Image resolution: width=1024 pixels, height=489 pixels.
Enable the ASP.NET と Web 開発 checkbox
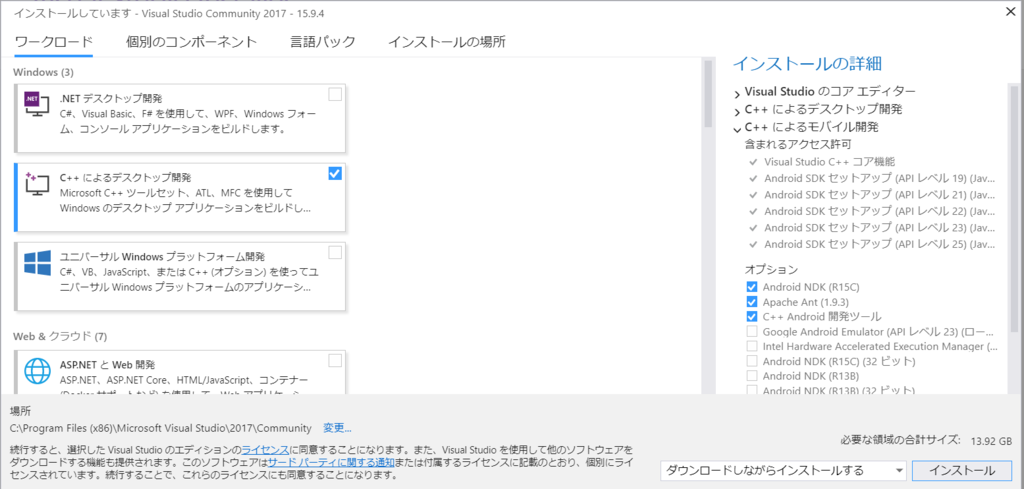click(x=335, y=360)
